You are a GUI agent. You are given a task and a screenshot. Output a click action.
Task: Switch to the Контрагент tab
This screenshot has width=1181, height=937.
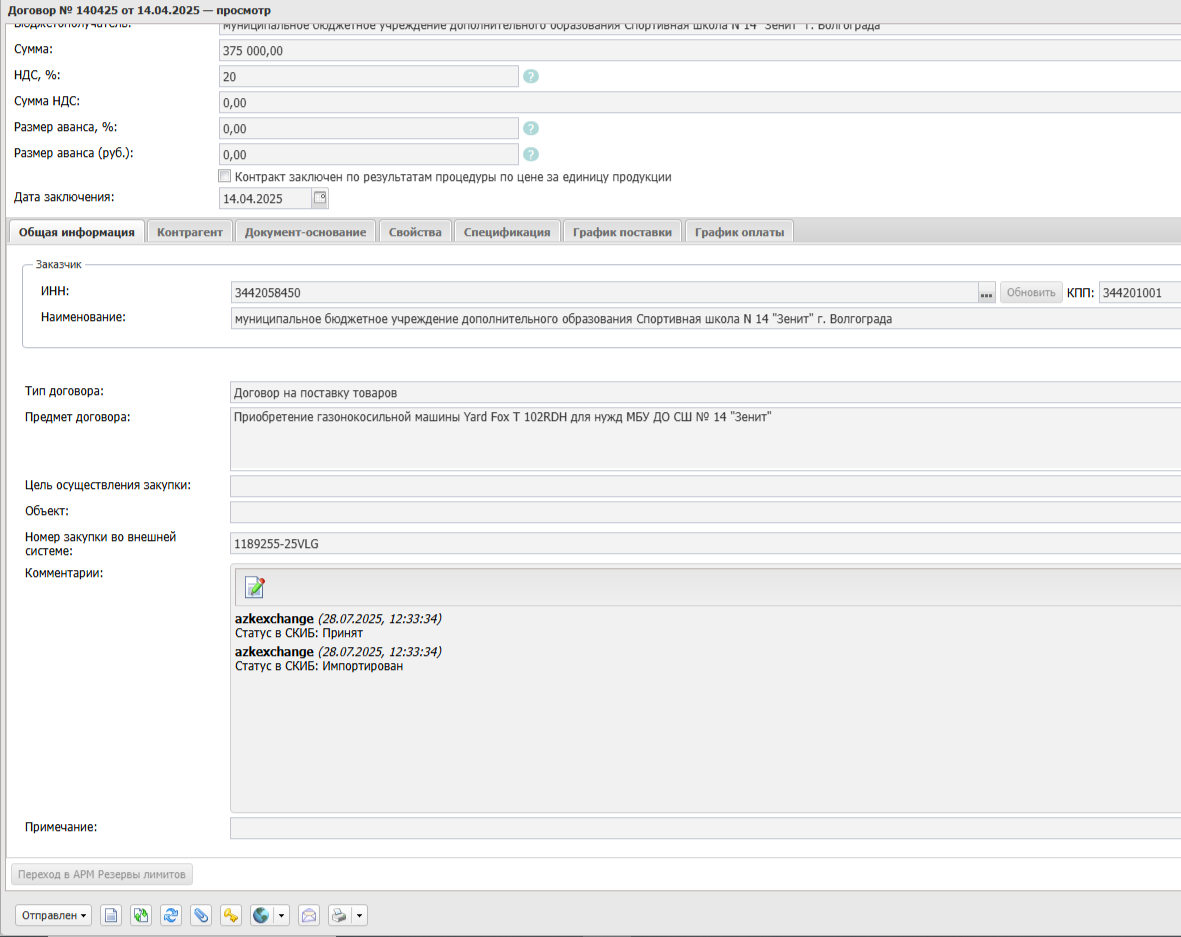pyautogui.click(x=190, y=232)
